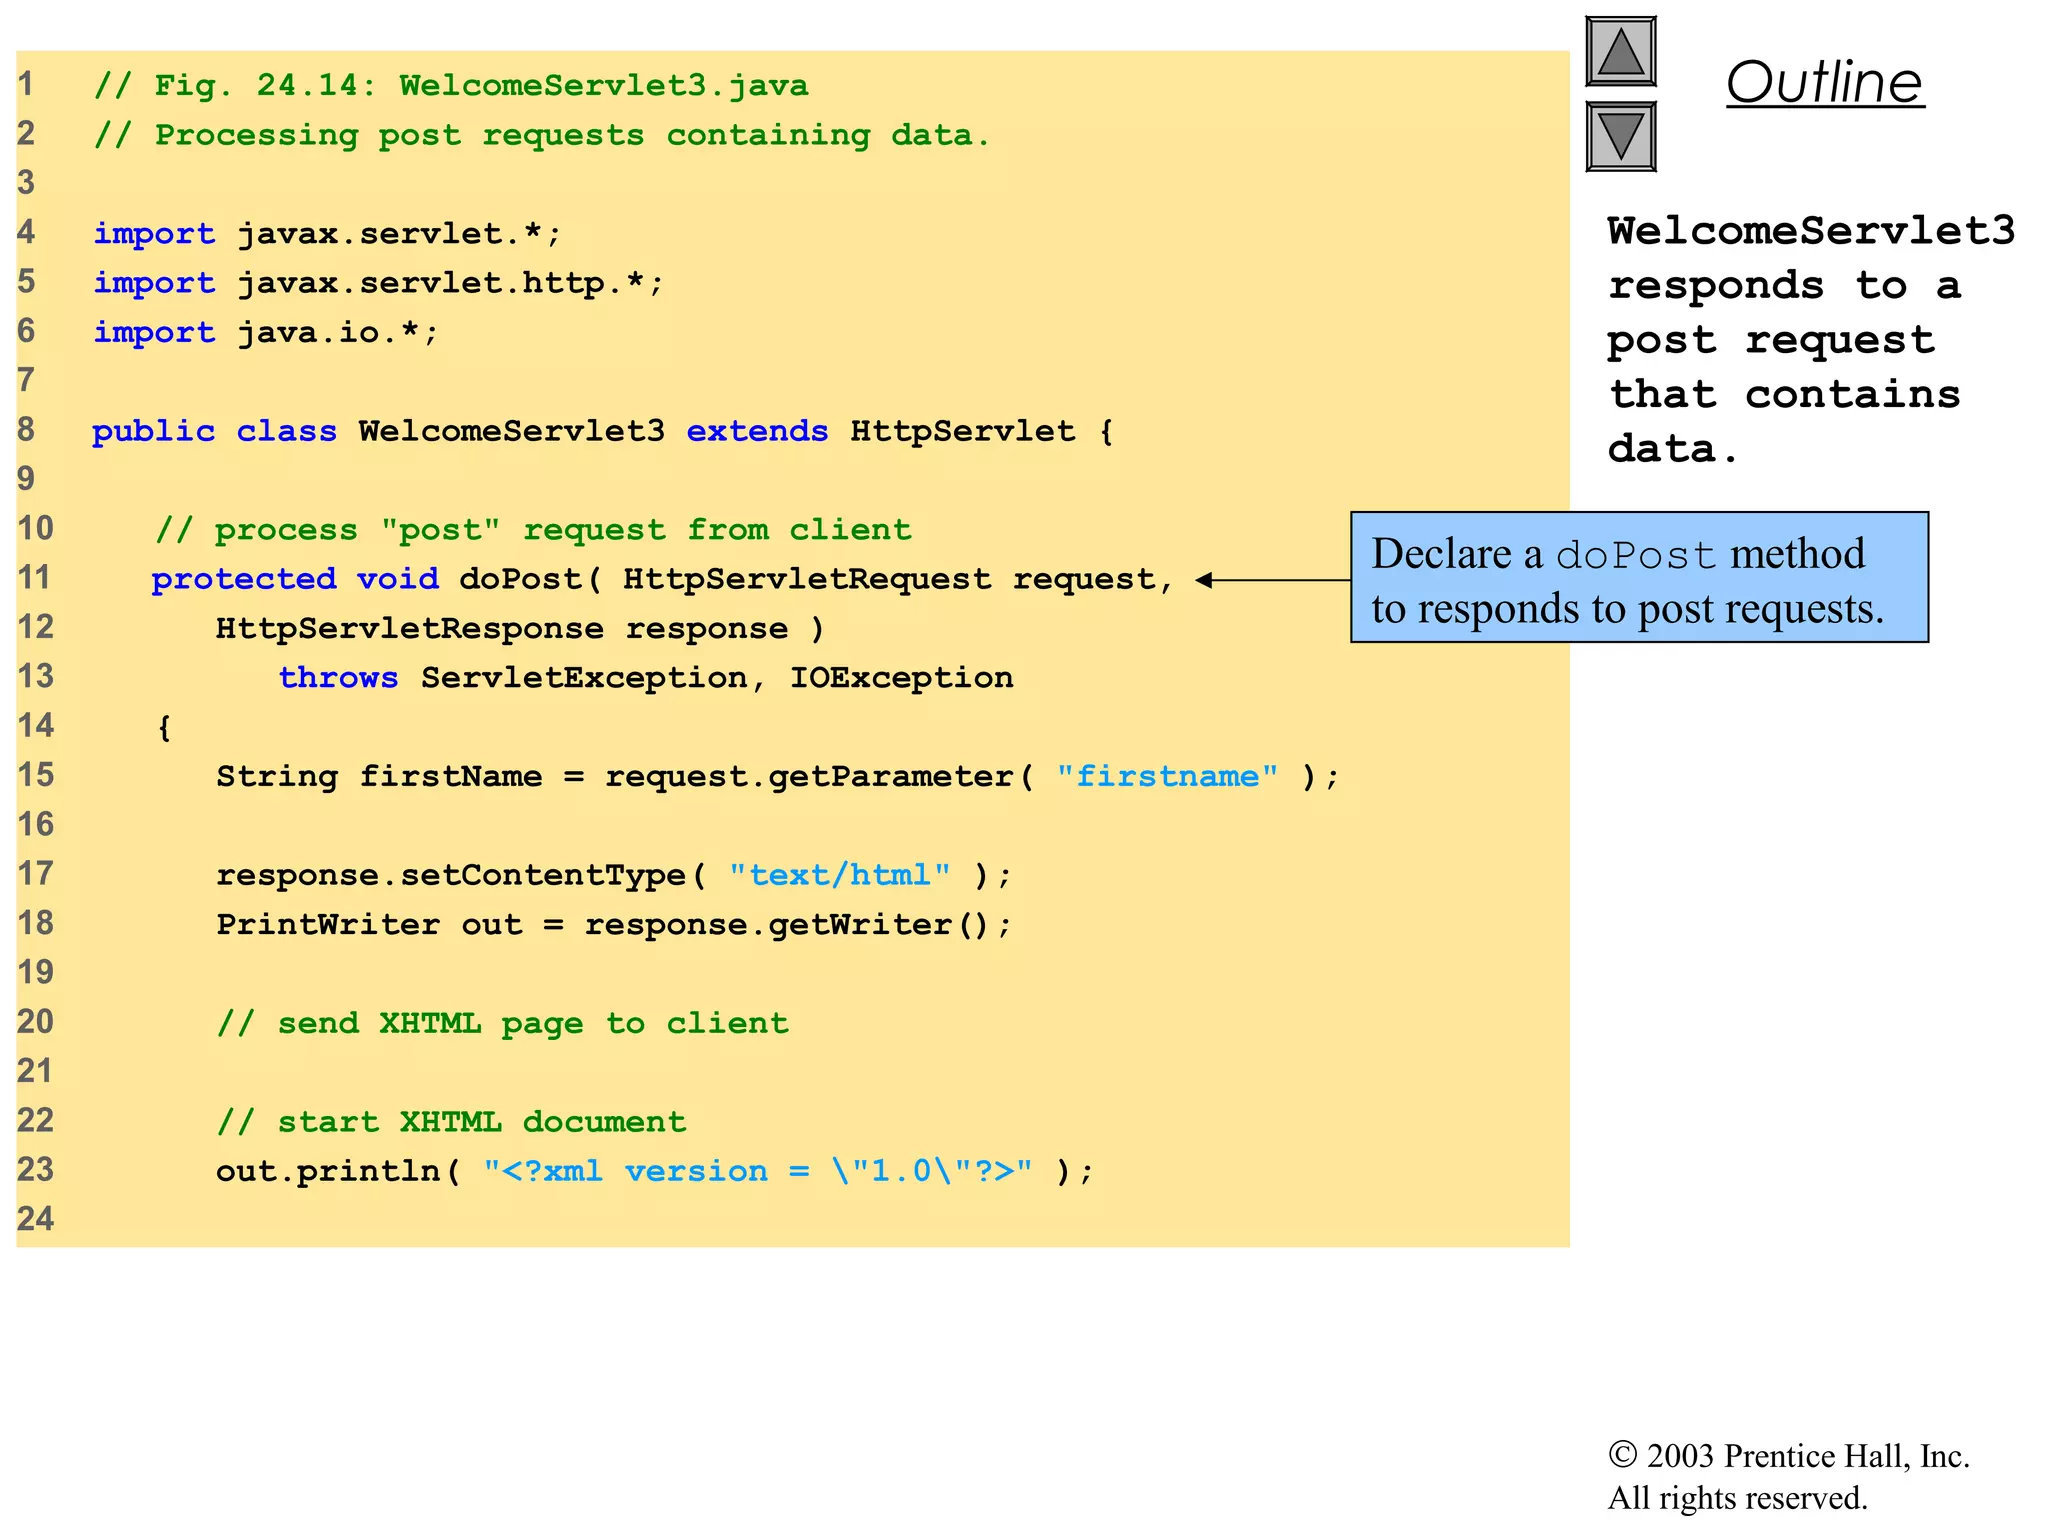This screenshot has height=1536, width=2048.
Task: Click the line 'import javax.servlet.*;'
Action: (327, 233)
